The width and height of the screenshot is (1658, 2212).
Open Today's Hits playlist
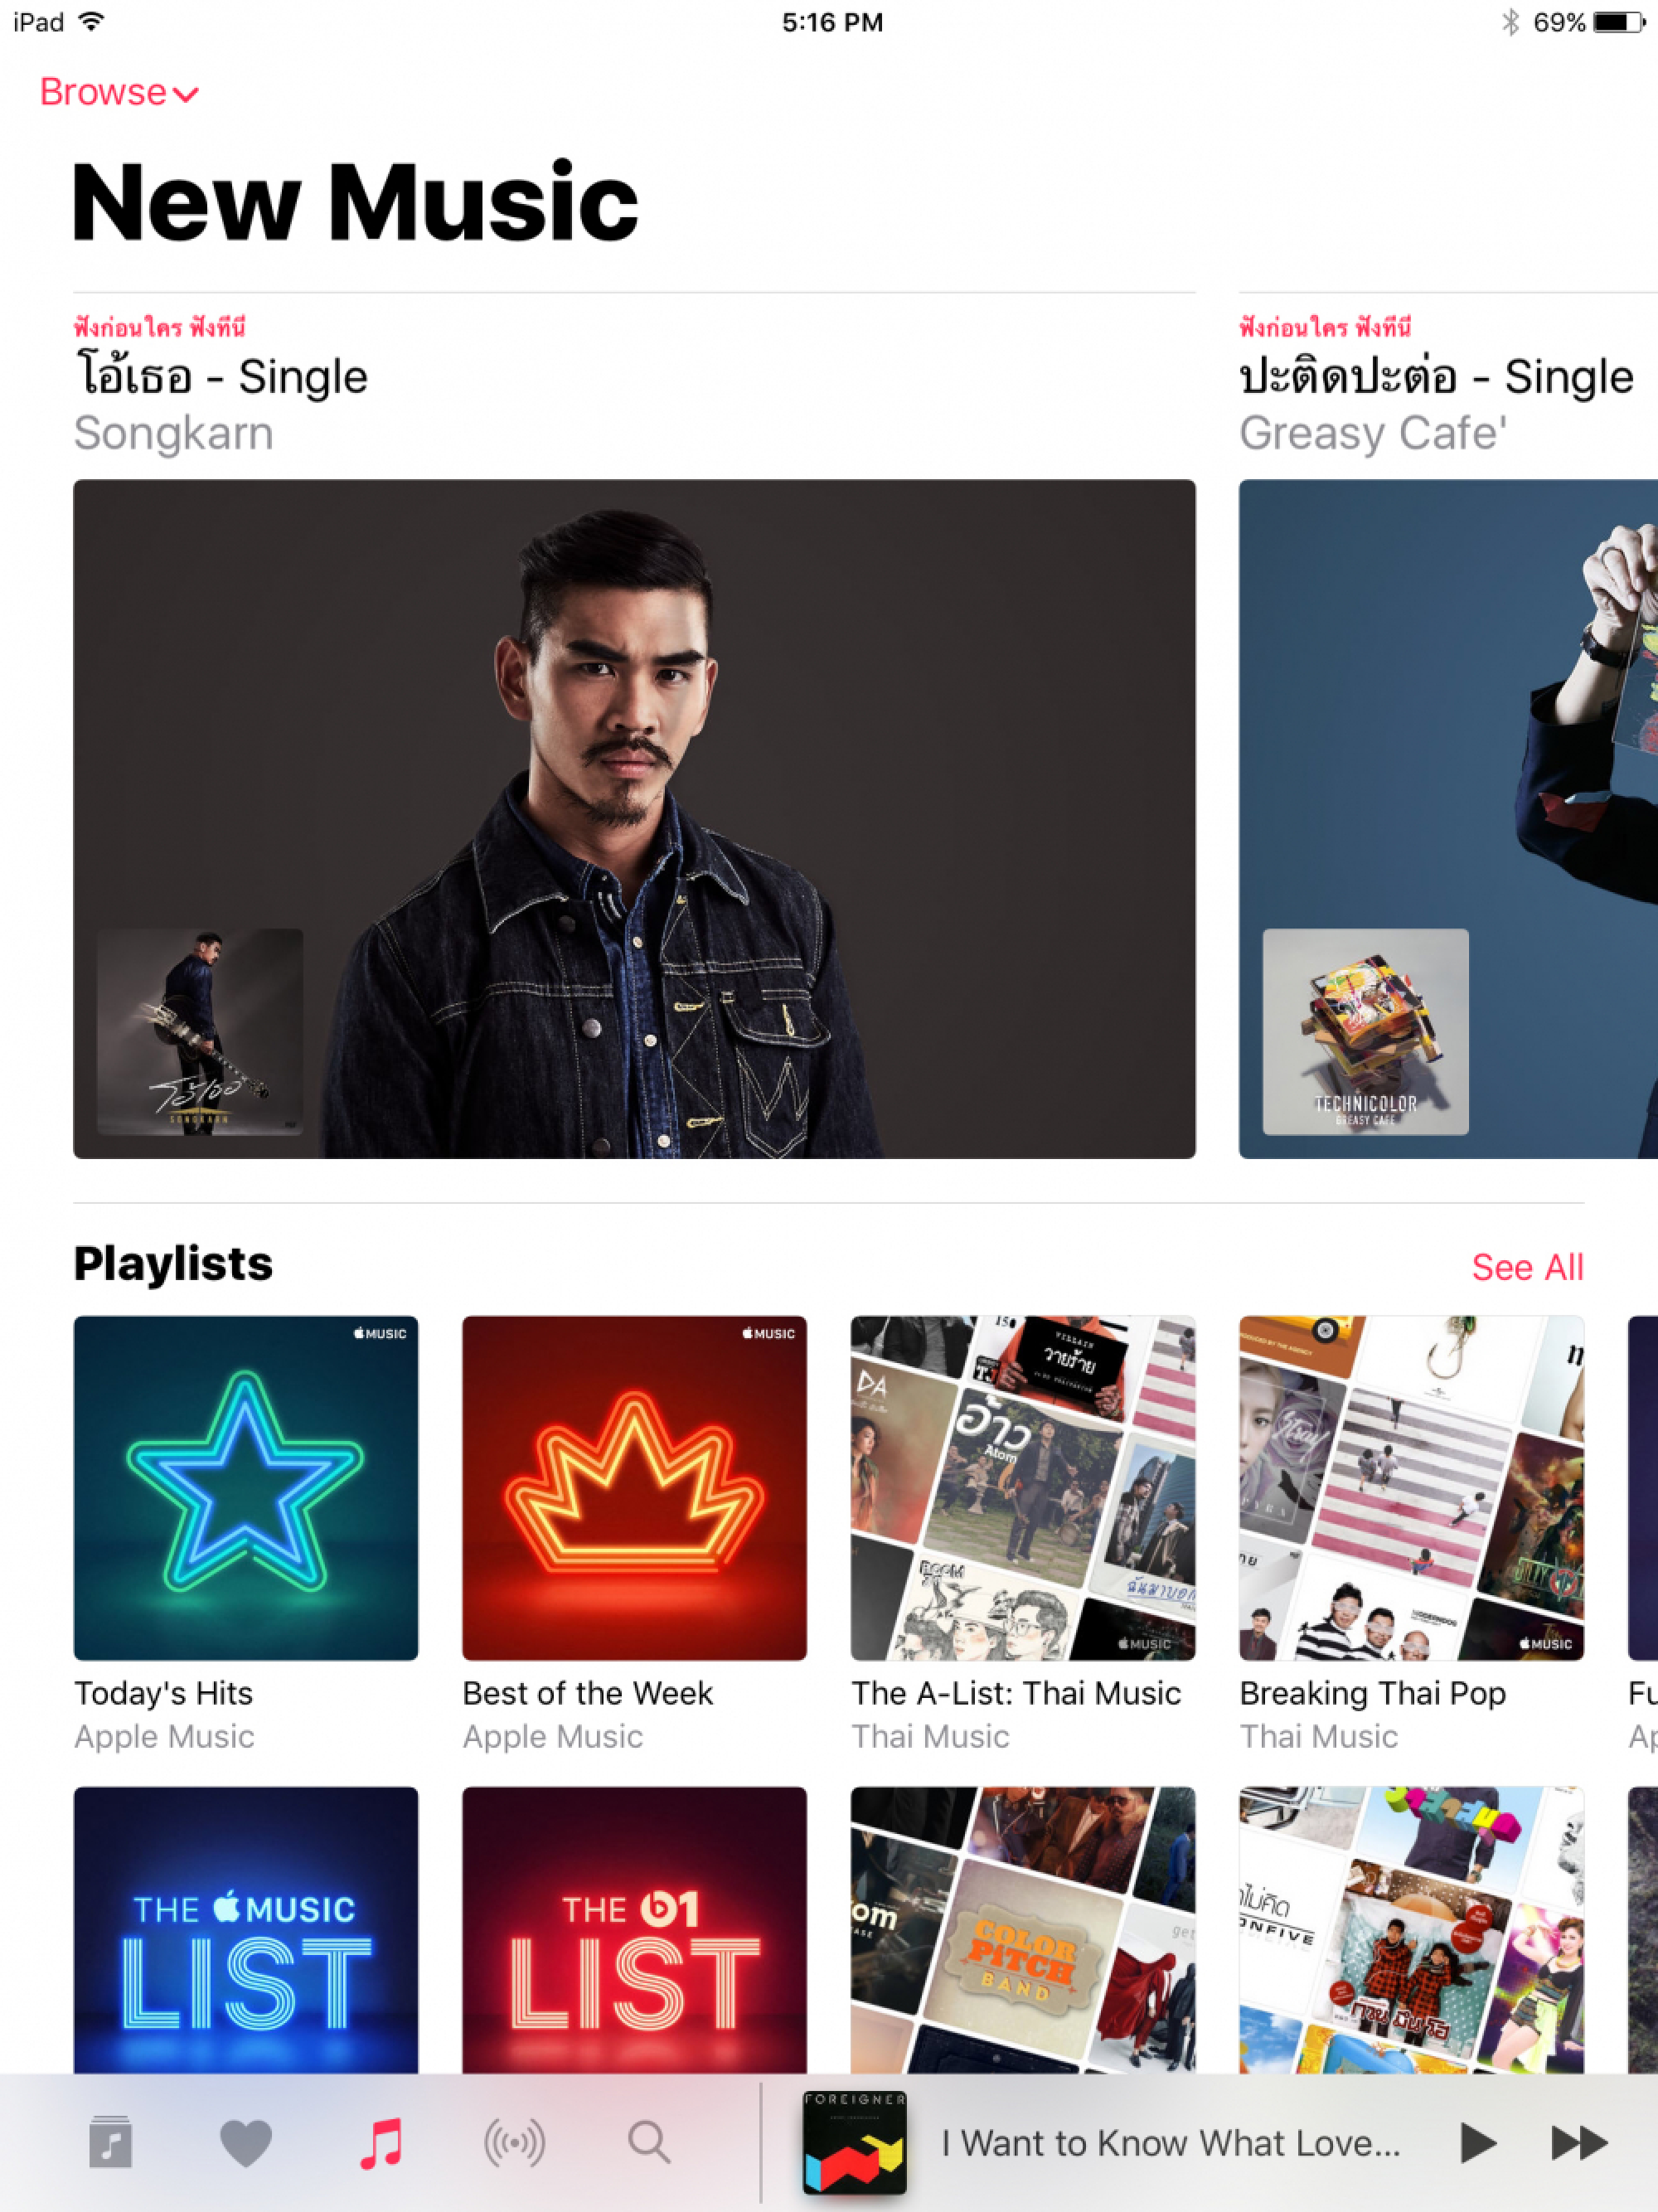point(246,1488)
